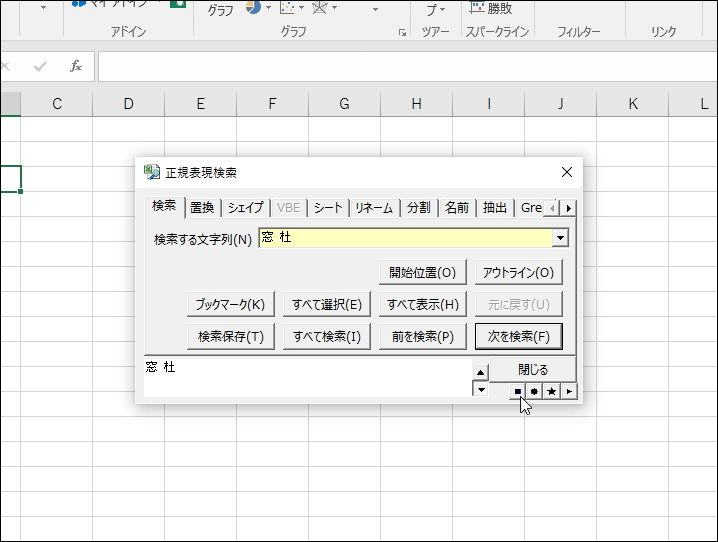
Task: Select column I header
Action: (x=489, y=104)
